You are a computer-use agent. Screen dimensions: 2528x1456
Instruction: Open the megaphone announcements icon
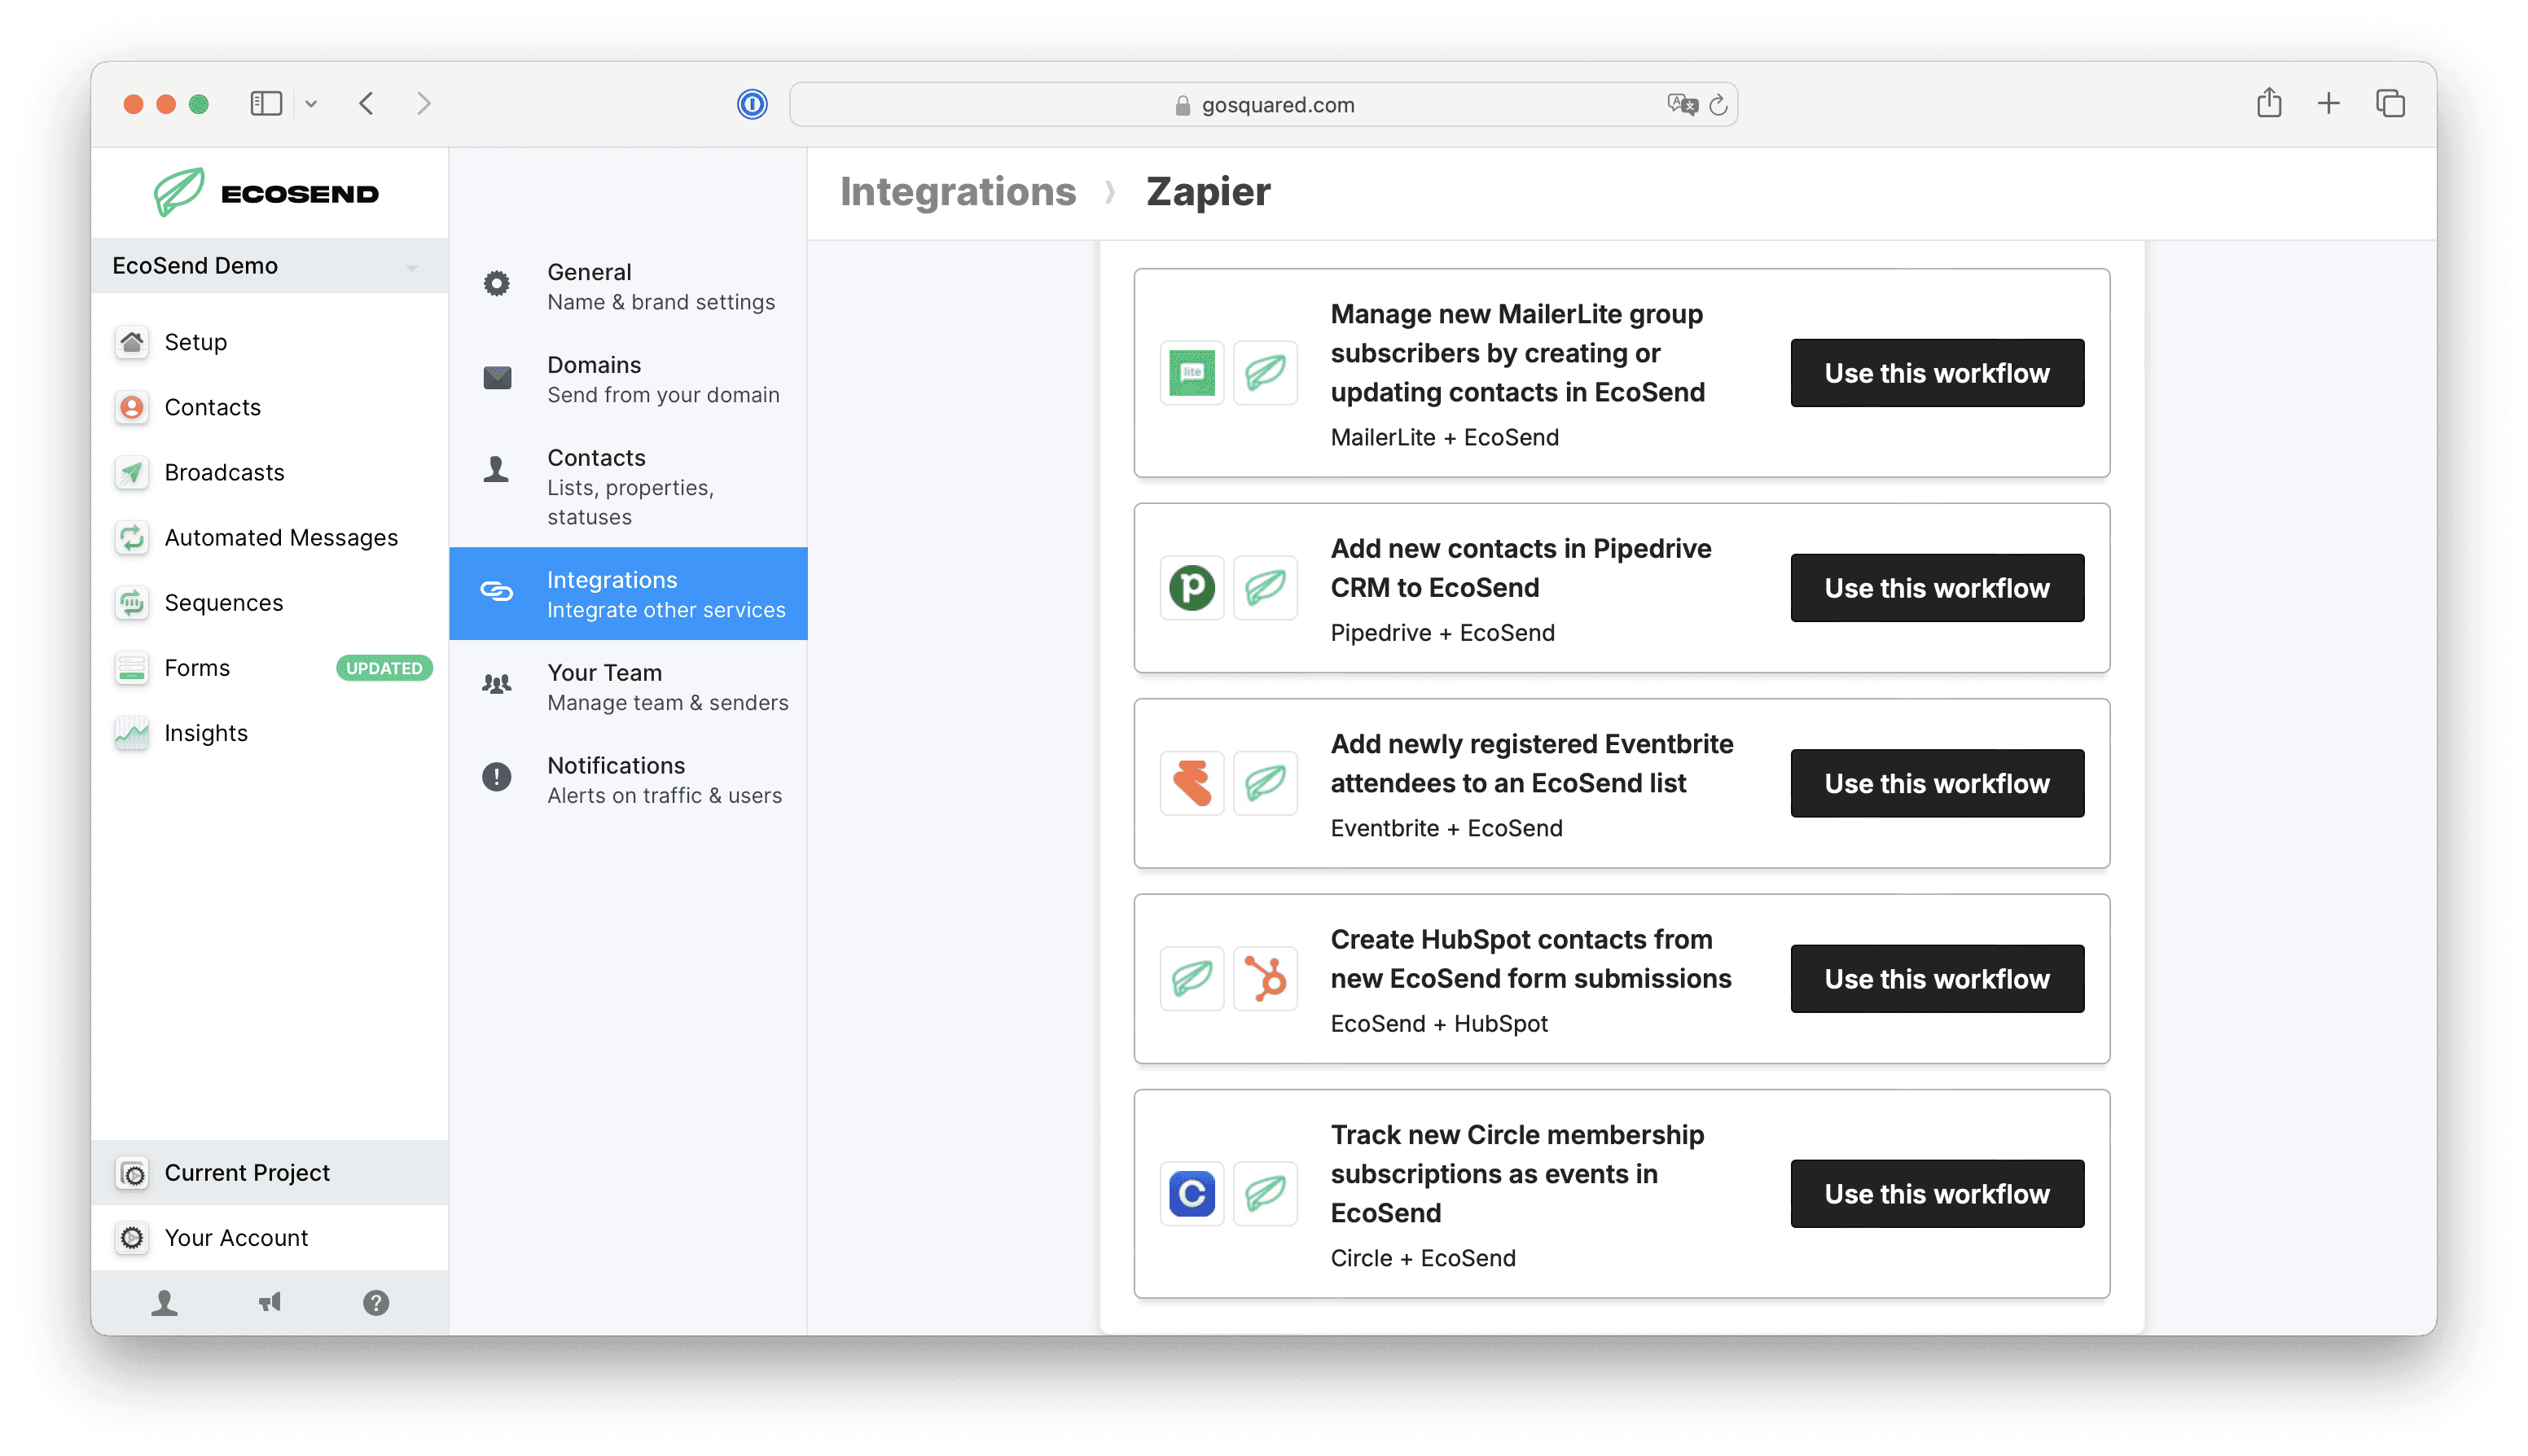pyautogui.click(x=270, y=1302)
